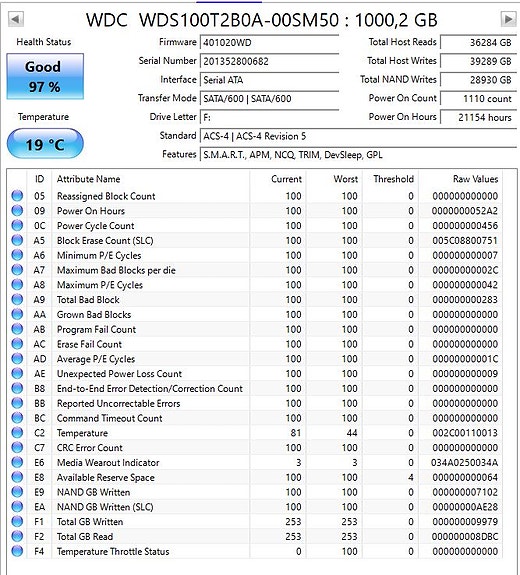Click status orb for Power On Hours row
520x575 pixels.
tap(17, 210)
